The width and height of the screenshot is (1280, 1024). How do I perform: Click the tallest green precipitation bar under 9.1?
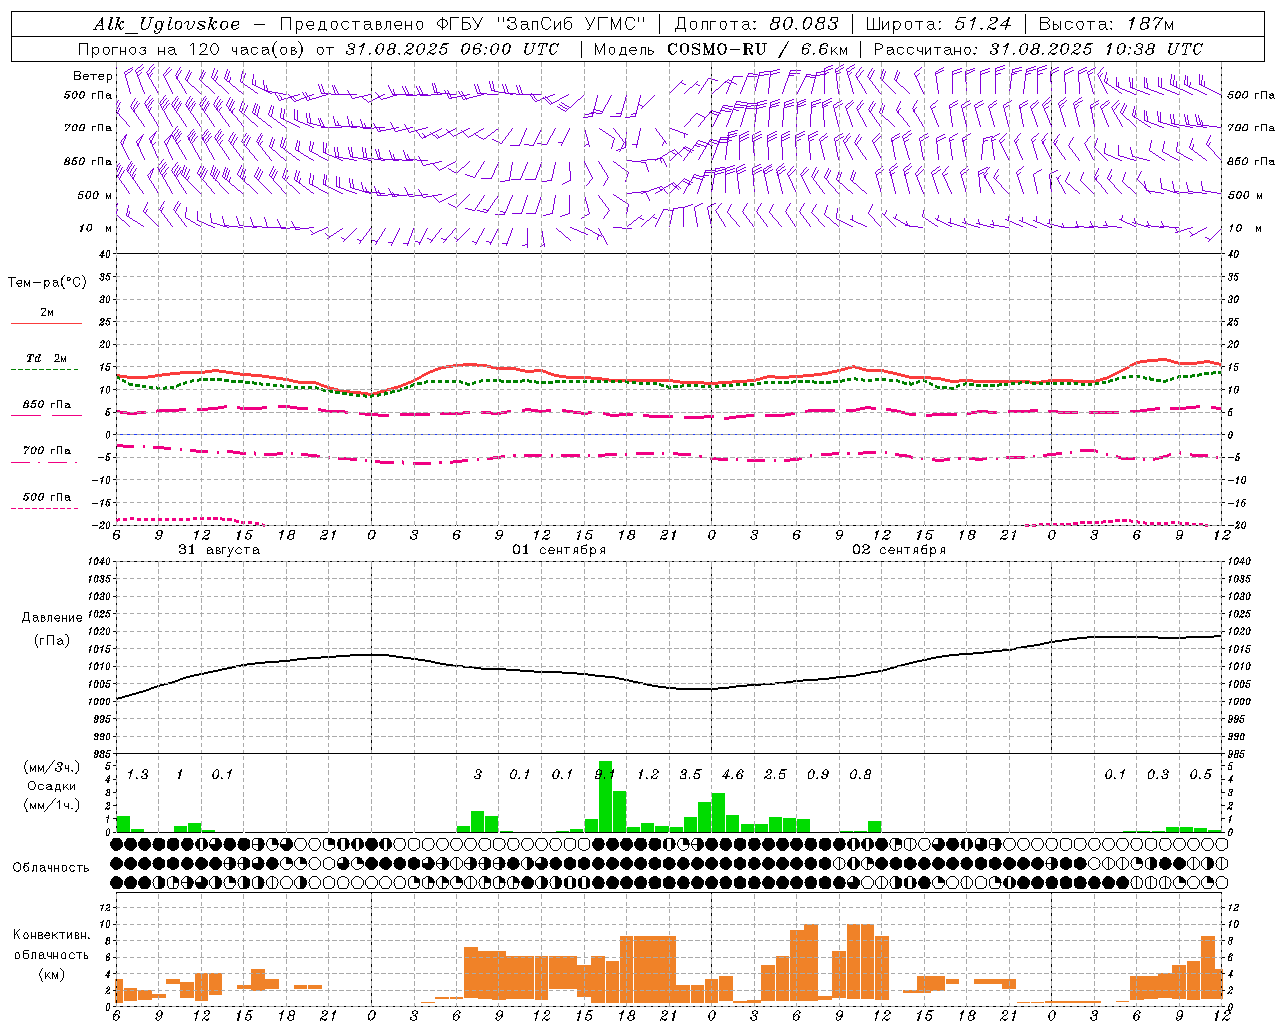[x=605, y=797]
